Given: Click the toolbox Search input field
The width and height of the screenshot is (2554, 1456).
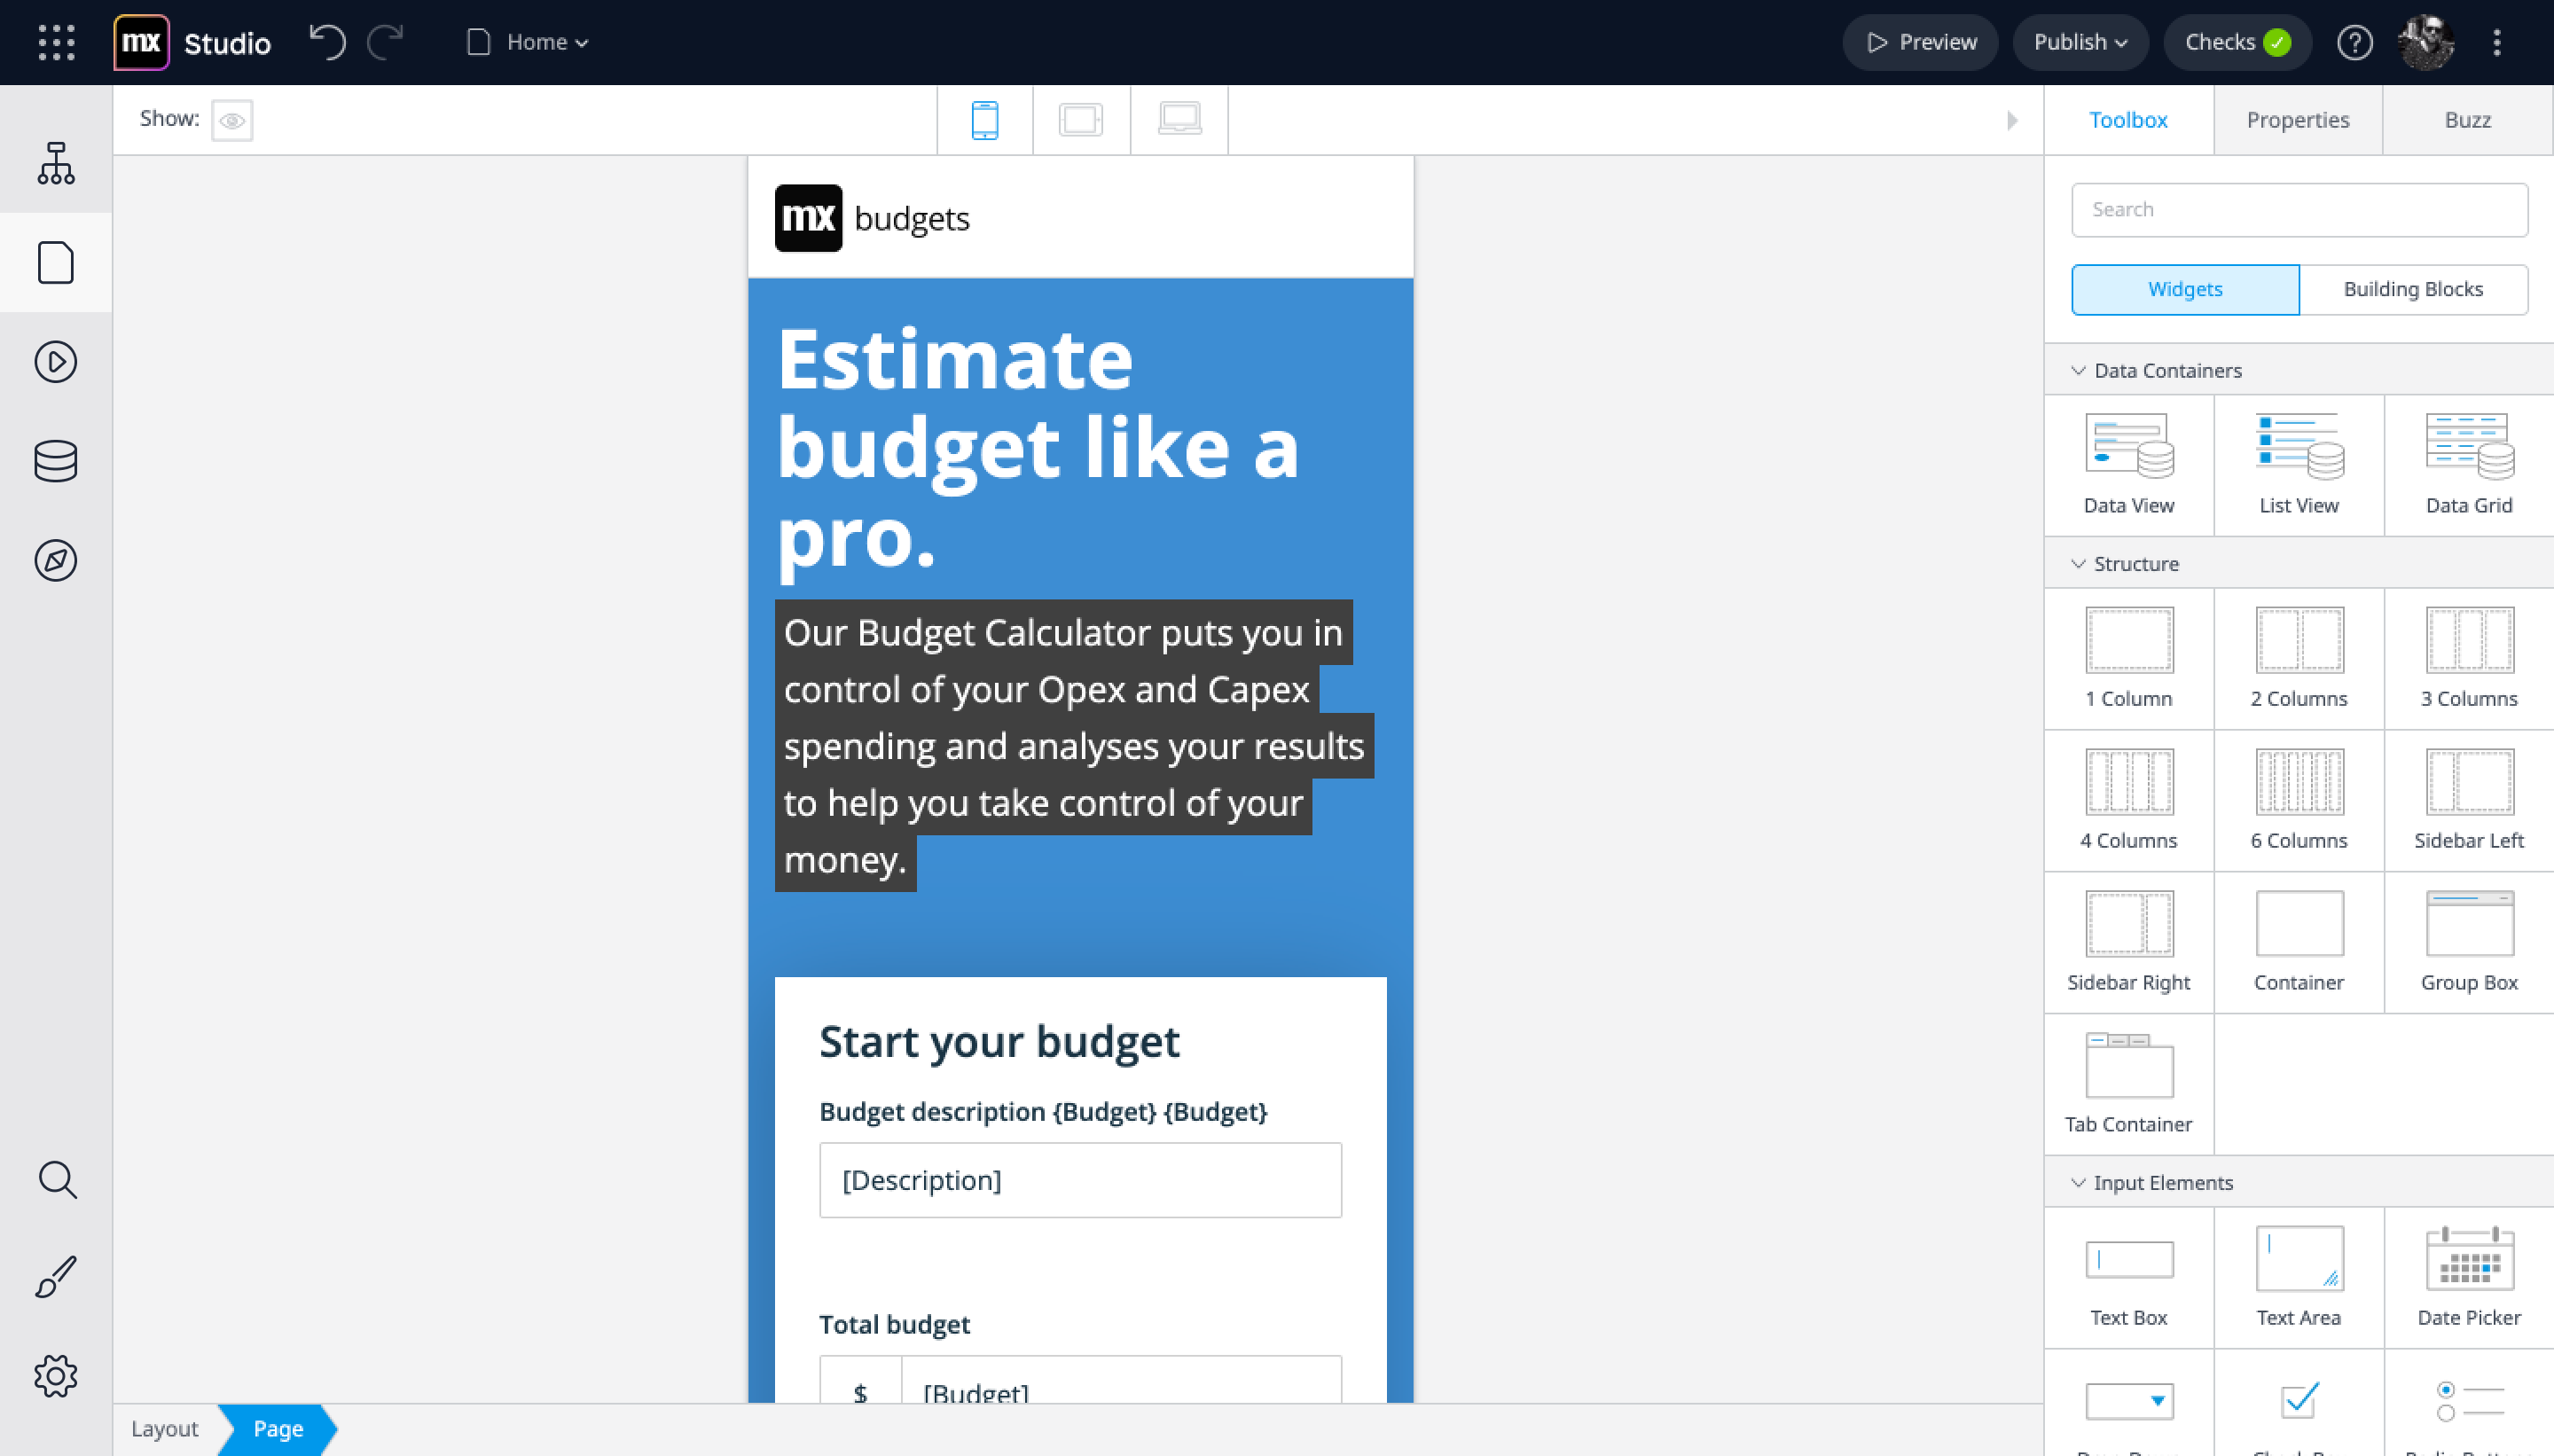Looking at the screenshot, I should click(x=2299, y=210).
